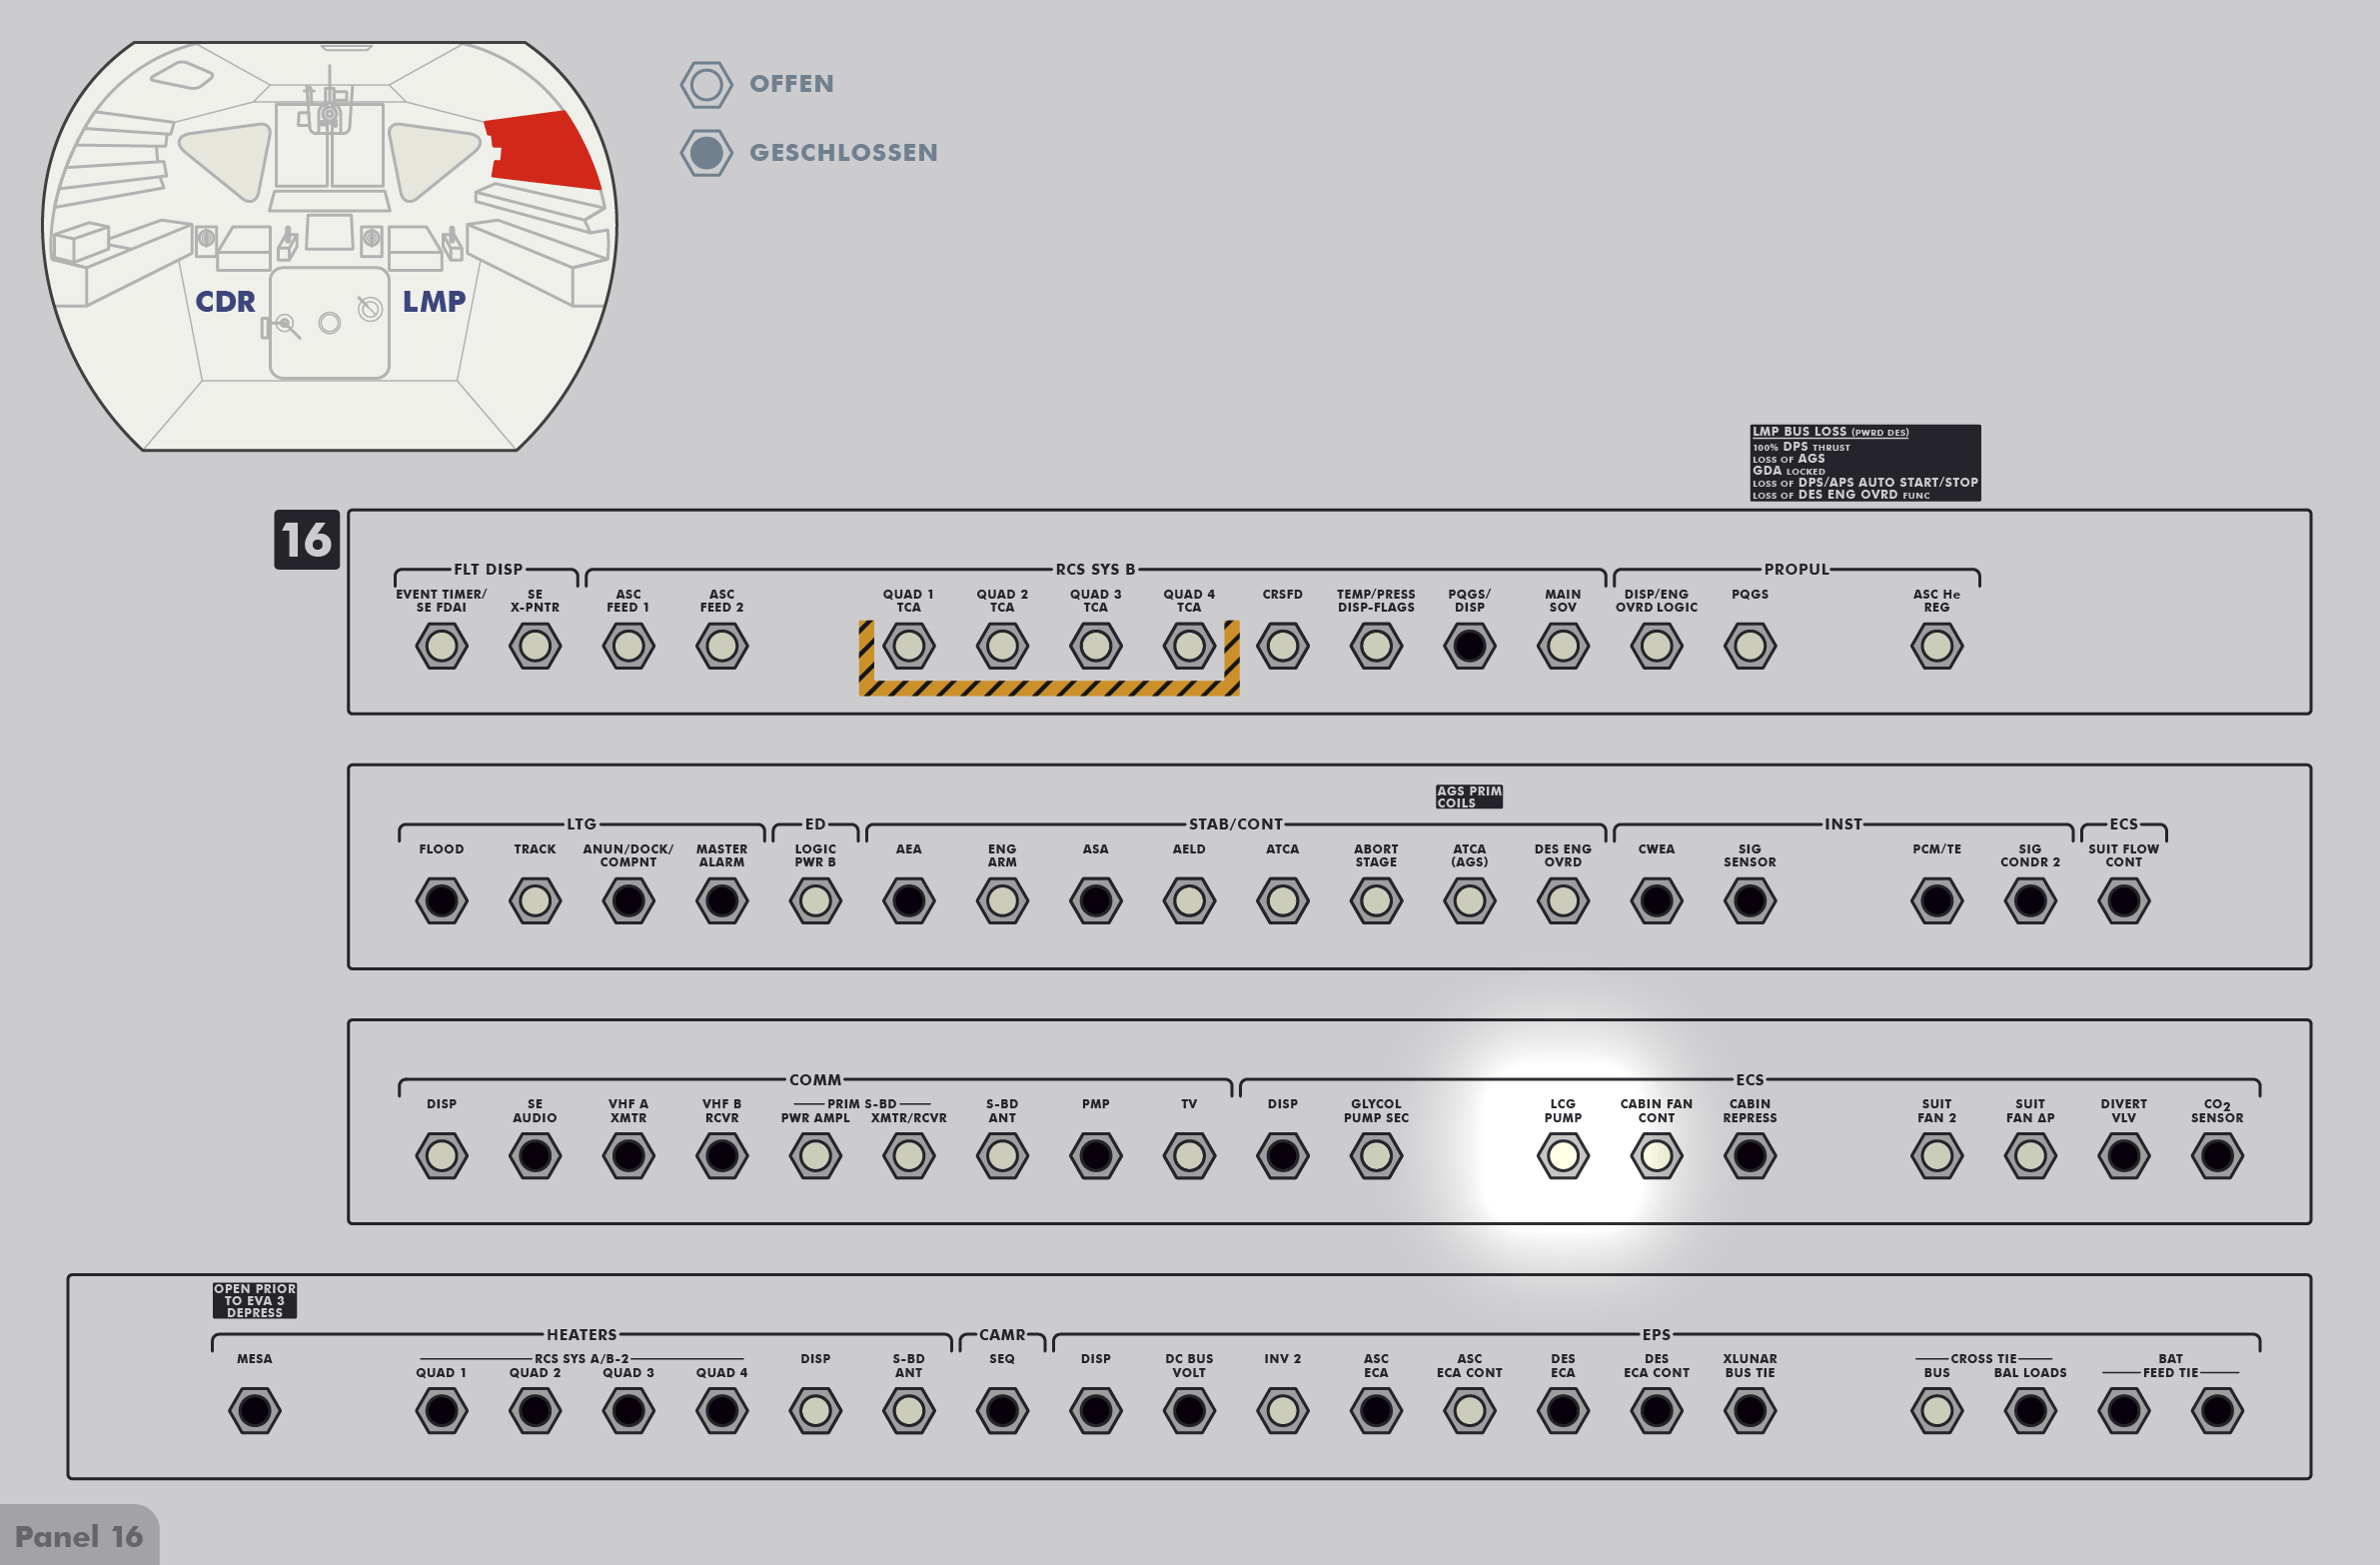This screenshot has height=1565, width=2380.
Task: Click the DES ENG OVRD breaker
Action: (x=1562, y=901)
